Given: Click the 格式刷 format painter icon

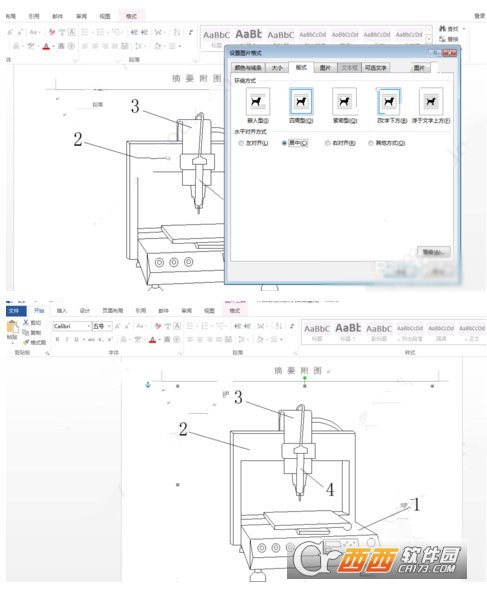Looking at the screenshot, I should (x=26, y=342).
